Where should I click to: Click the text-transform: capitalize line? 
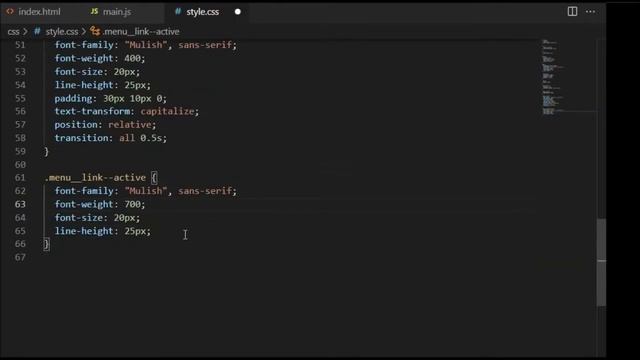[127, 111]
